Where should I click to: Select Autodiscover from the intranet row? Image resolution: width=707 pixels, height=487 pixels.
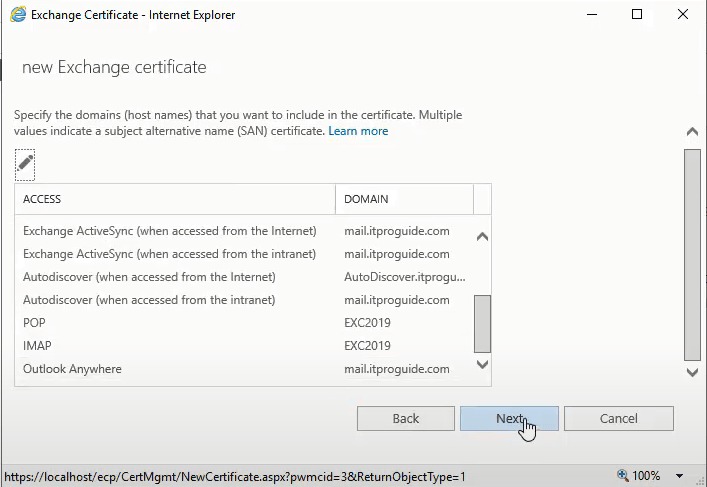tap(244, 300)
